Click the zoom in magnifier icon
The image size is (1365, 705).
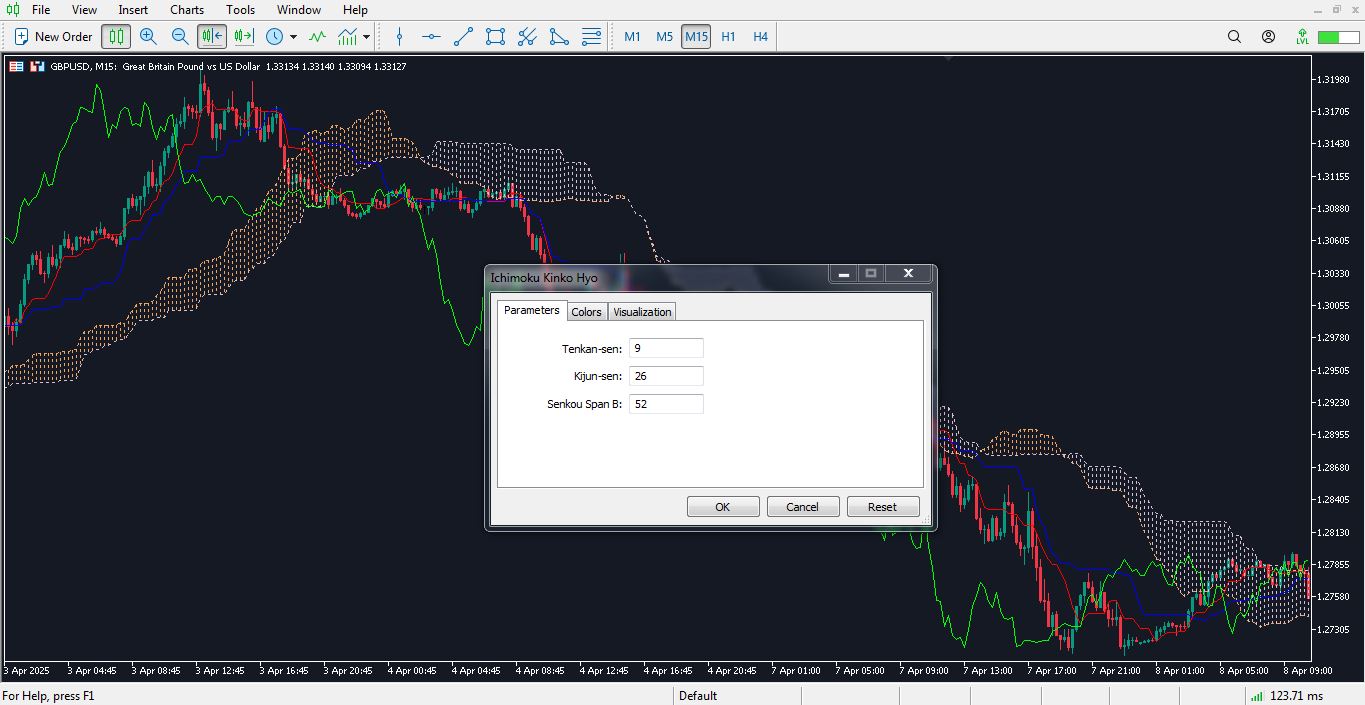(x=148, y=37)
